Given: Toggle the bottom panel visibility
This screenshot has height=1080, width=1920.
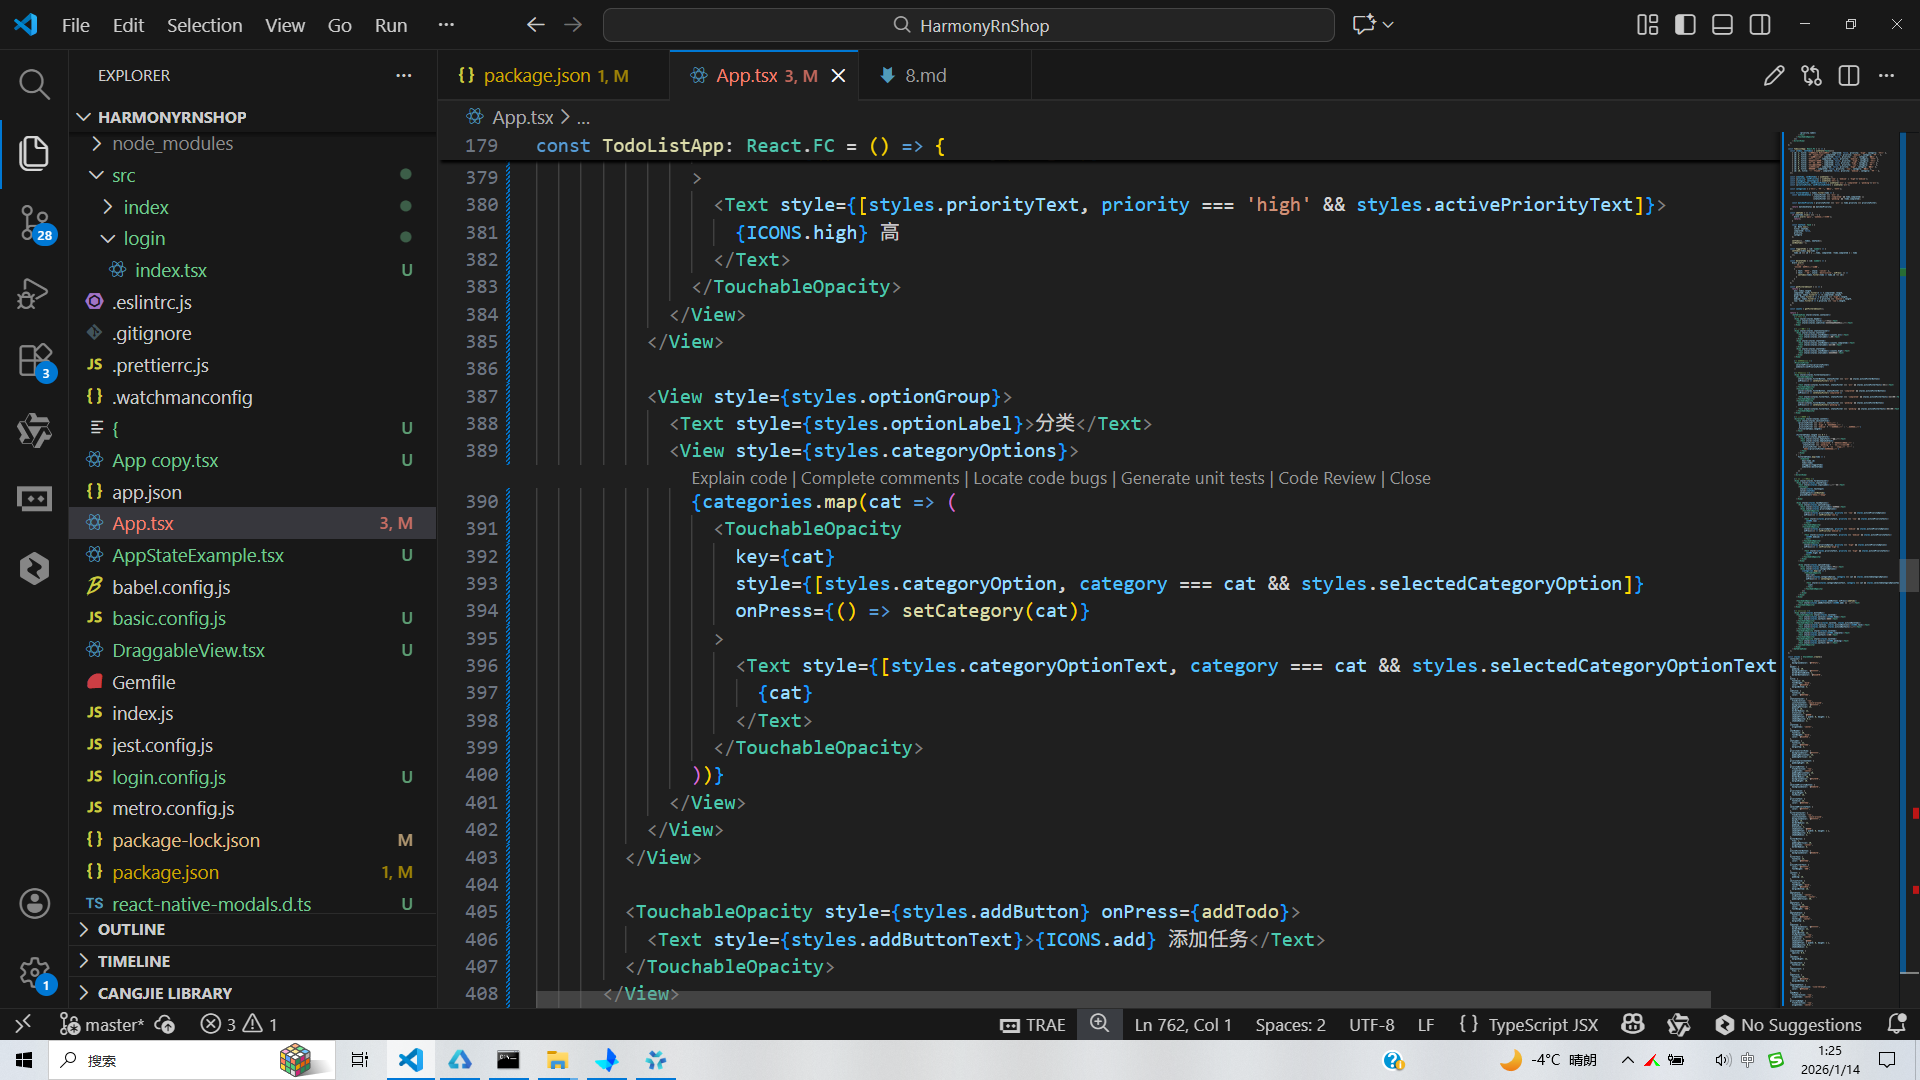Looking at the screenshot, I should pyautogui.click(x=1722, y=25).
